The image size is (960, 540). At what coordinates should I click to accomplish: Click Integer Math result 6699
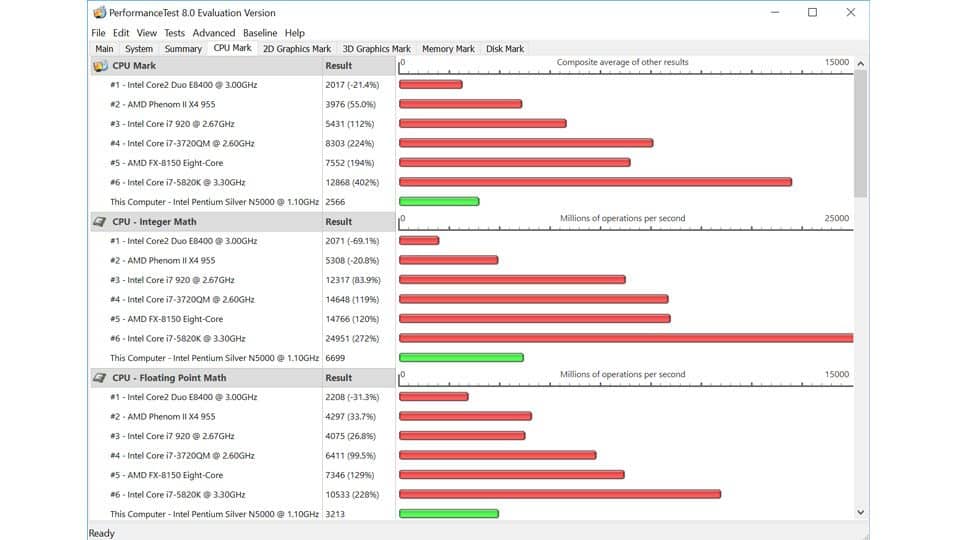click(336, 358)
